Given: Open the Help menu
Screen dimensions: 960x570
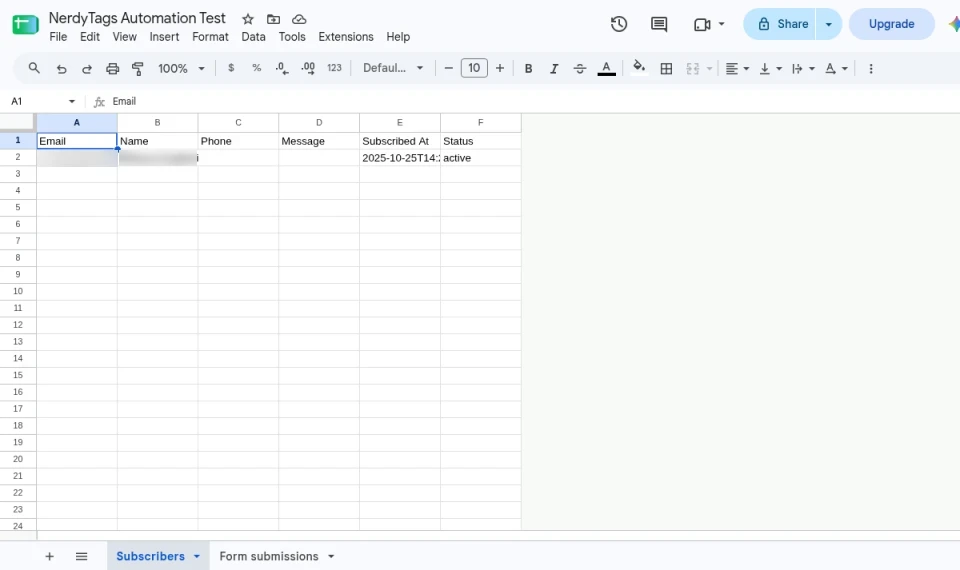Looking at the screenshot, I should [x=398, y=37].
